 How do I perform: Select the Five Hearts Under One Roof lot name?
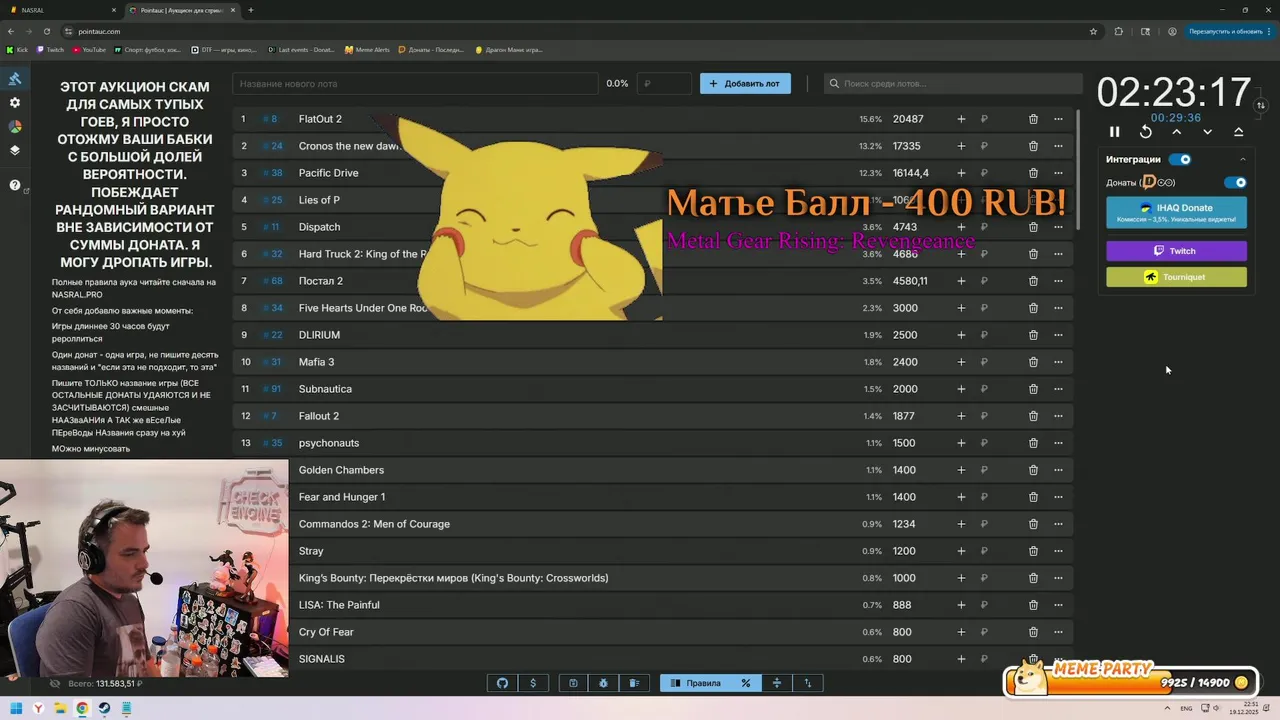click(364, 308)
